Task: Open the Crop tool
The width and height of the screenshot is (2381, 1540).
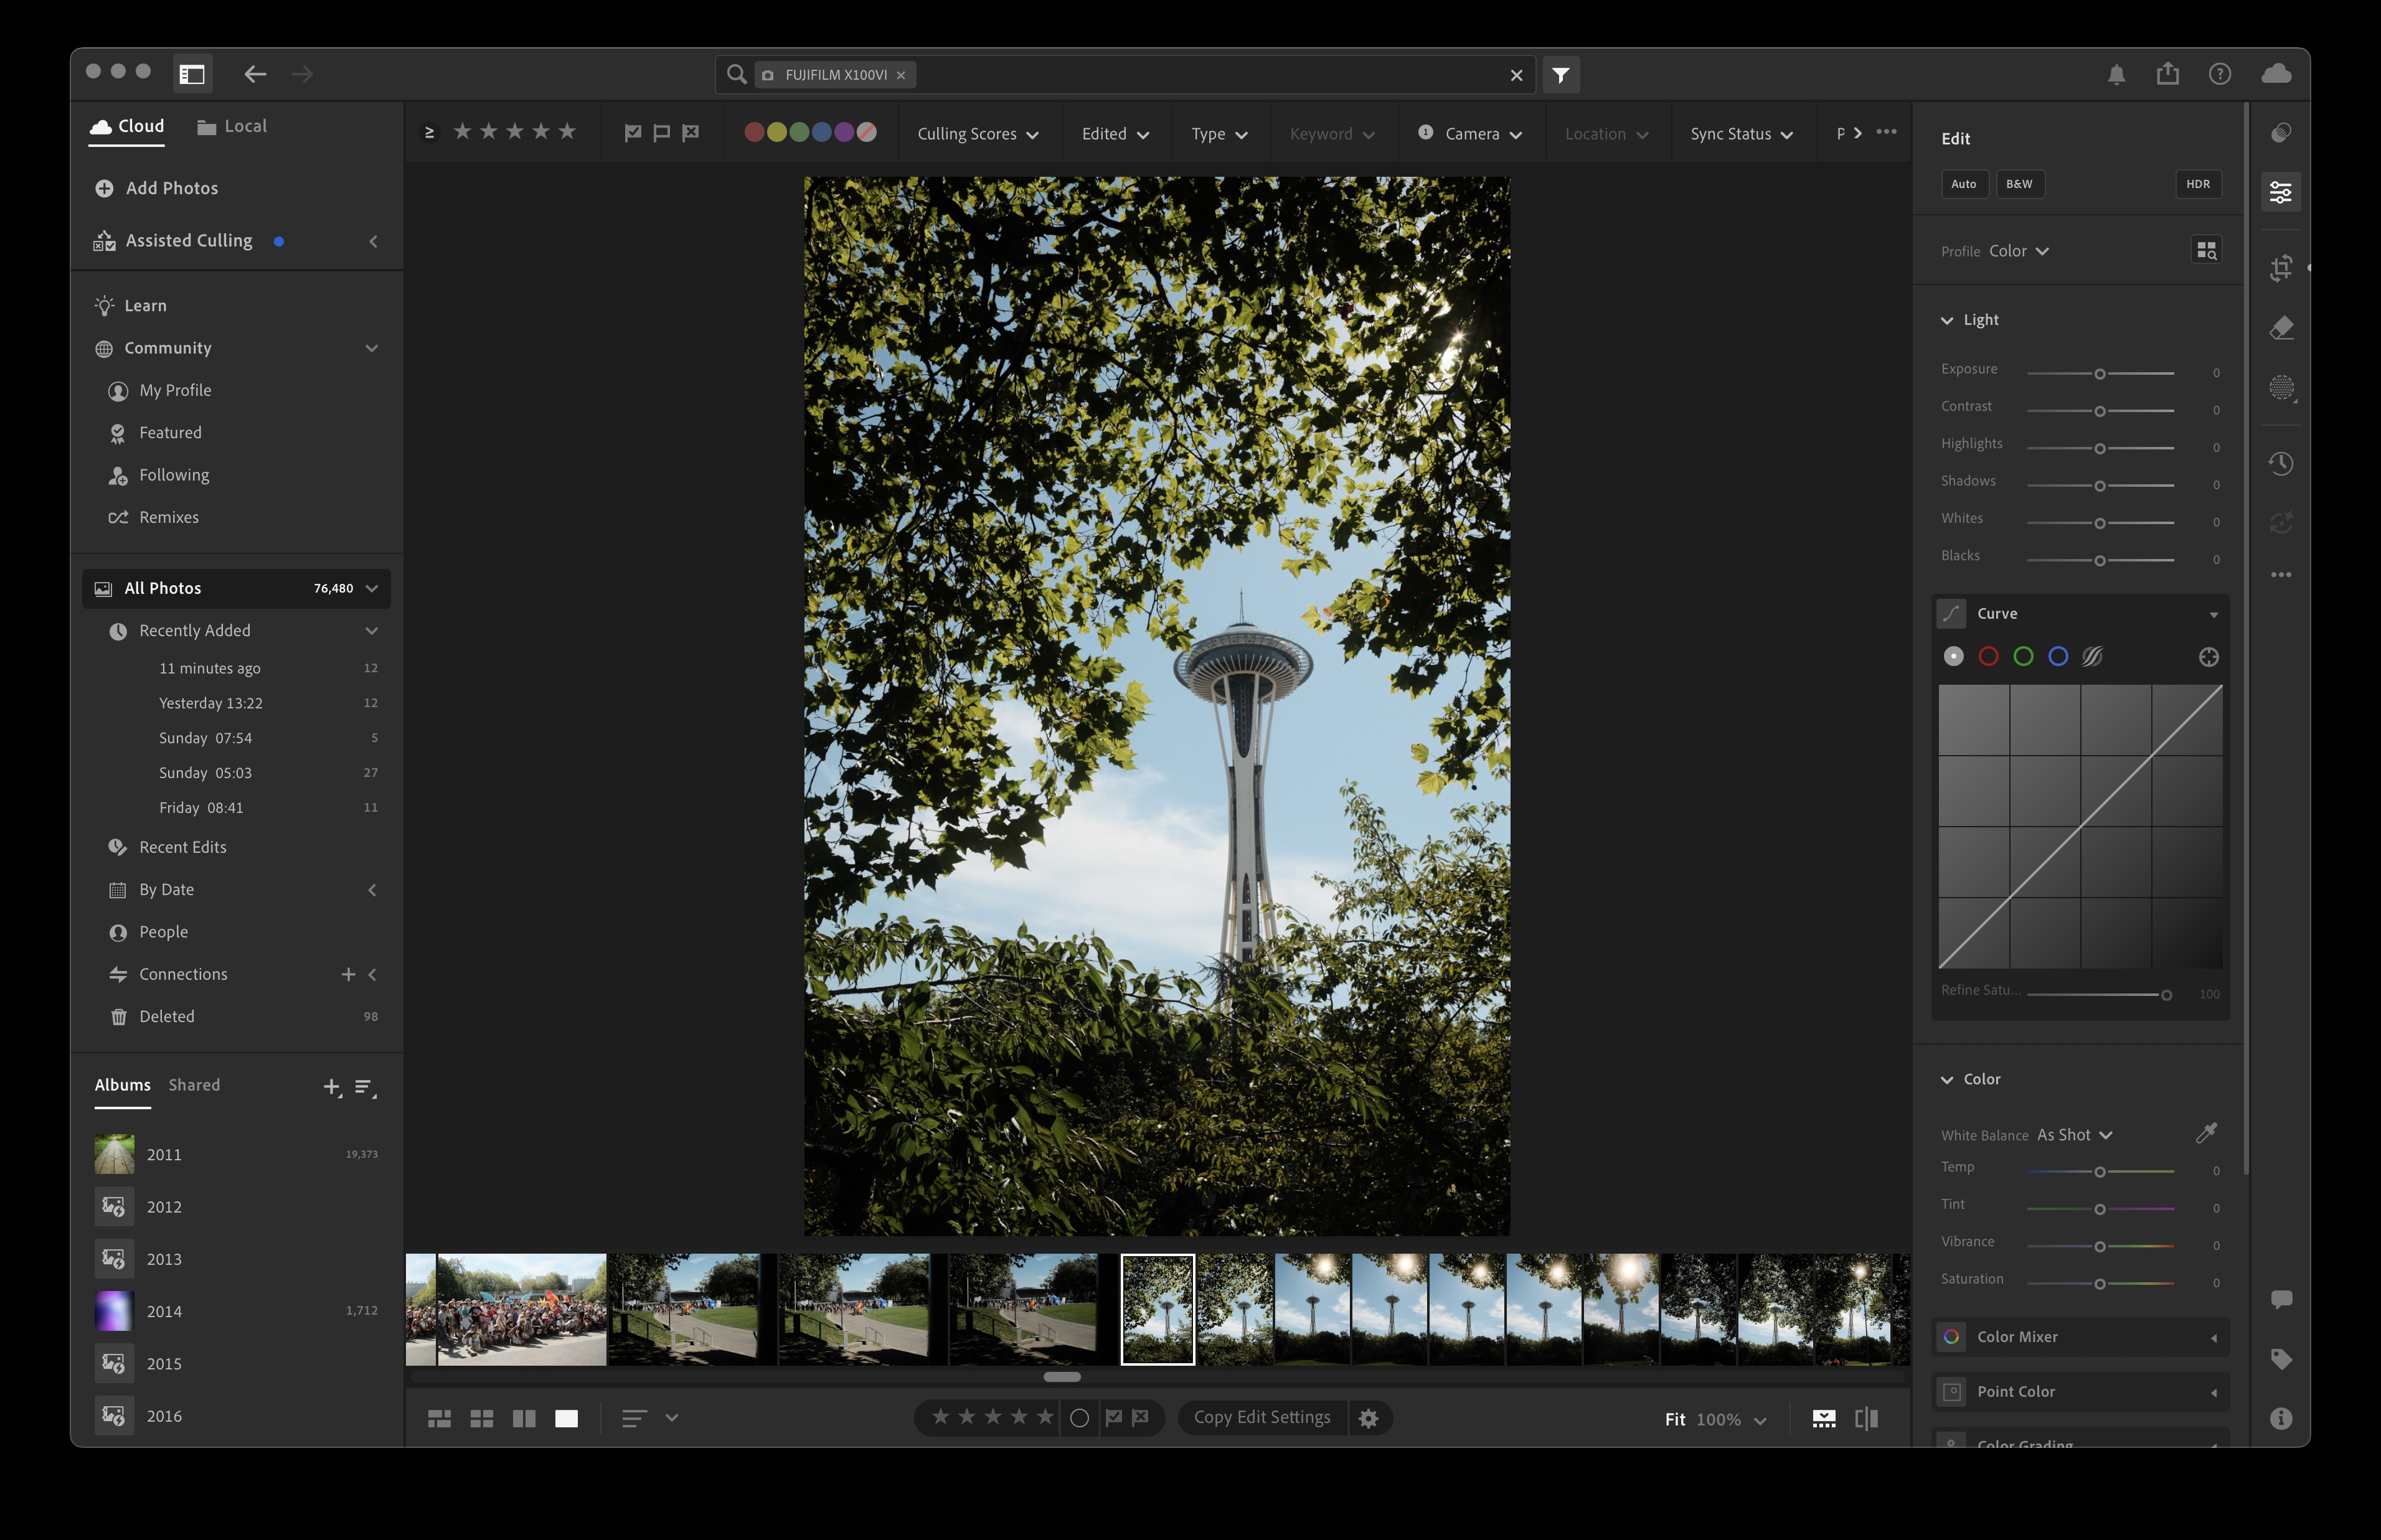Action: point(2283,268)
